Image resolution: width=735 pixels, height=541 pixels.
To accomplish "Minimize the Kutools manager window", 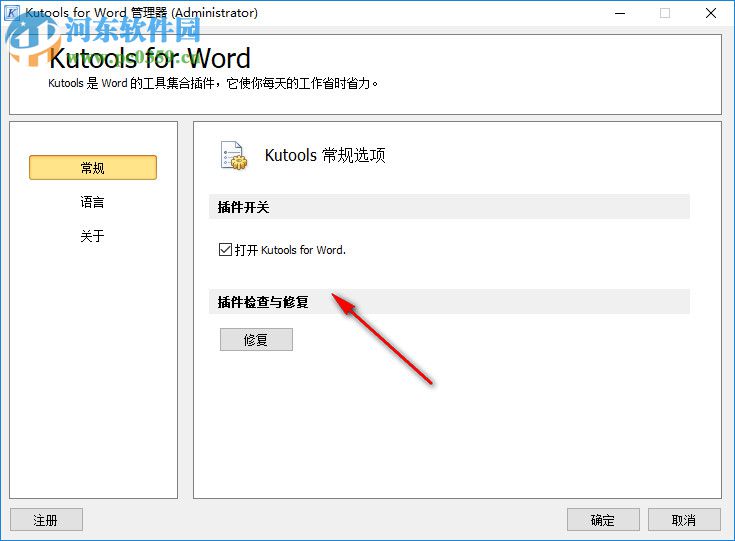I will [x=620, y=13].
